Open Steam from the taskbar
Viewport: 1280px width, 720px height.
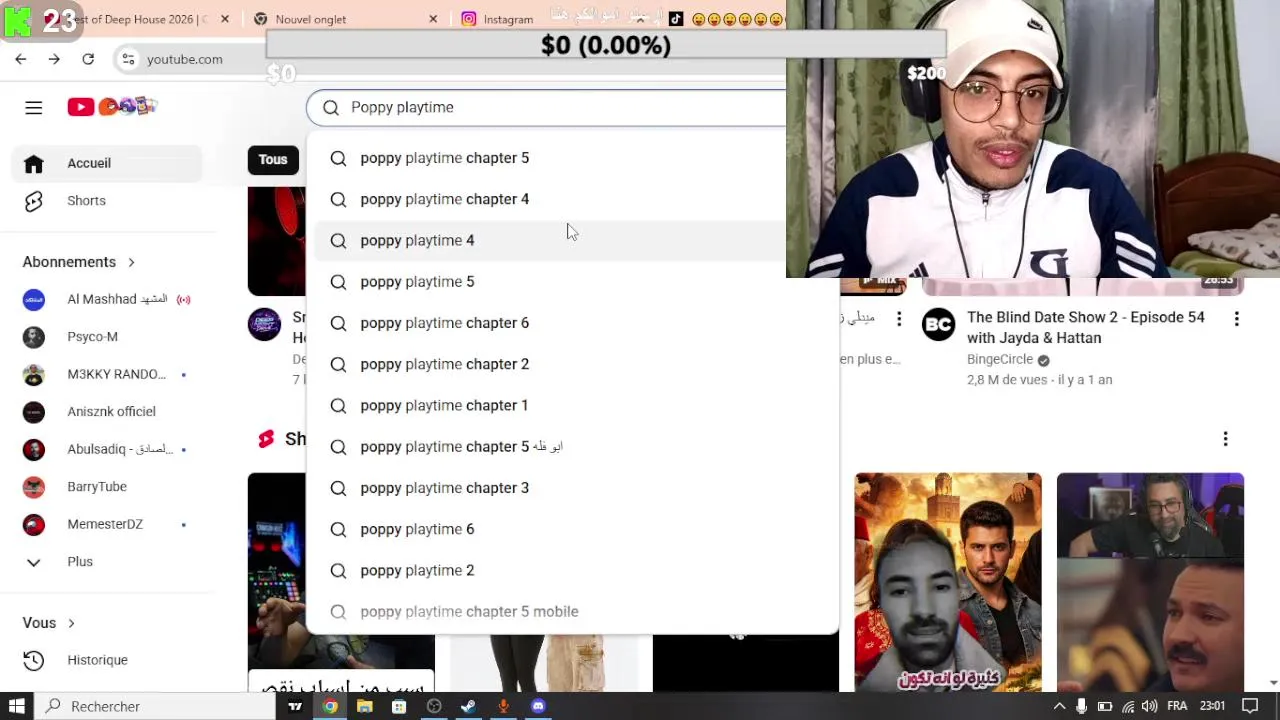[x=468, y=706]
